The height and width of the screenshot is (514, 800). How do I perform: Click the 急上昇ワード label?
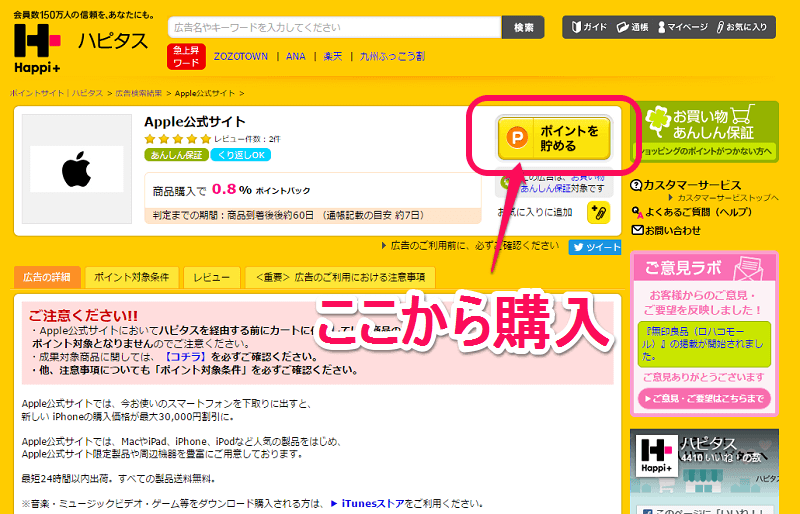186,57
